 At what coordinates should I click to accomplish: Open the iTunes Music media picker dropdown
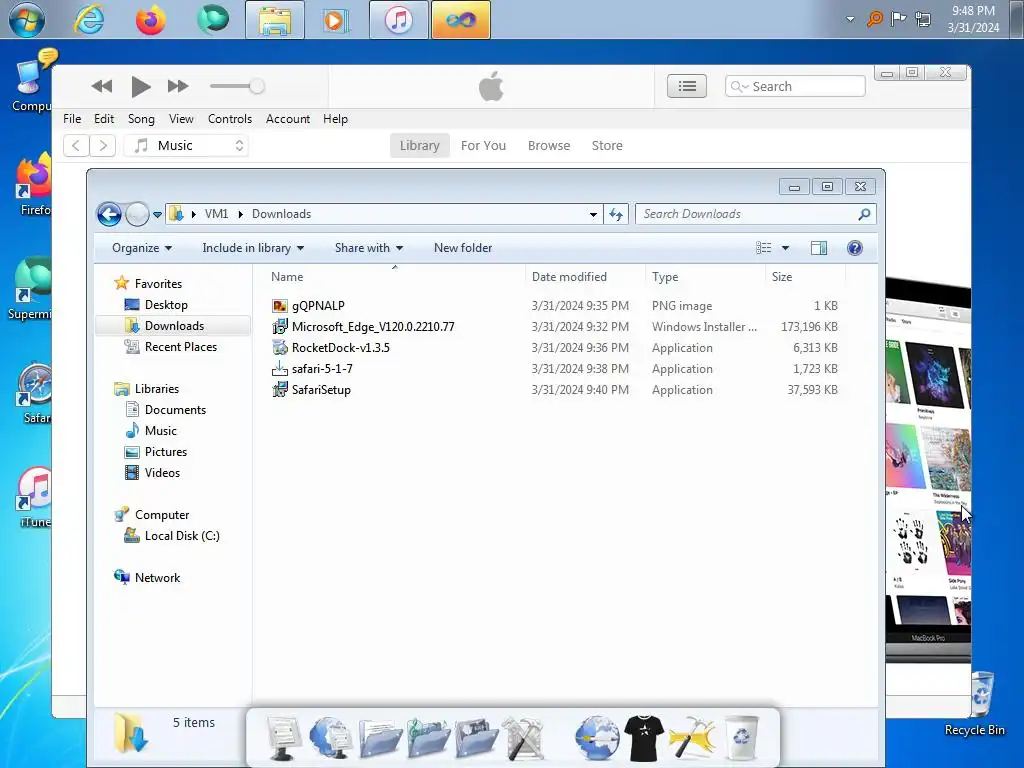(186, 146)
